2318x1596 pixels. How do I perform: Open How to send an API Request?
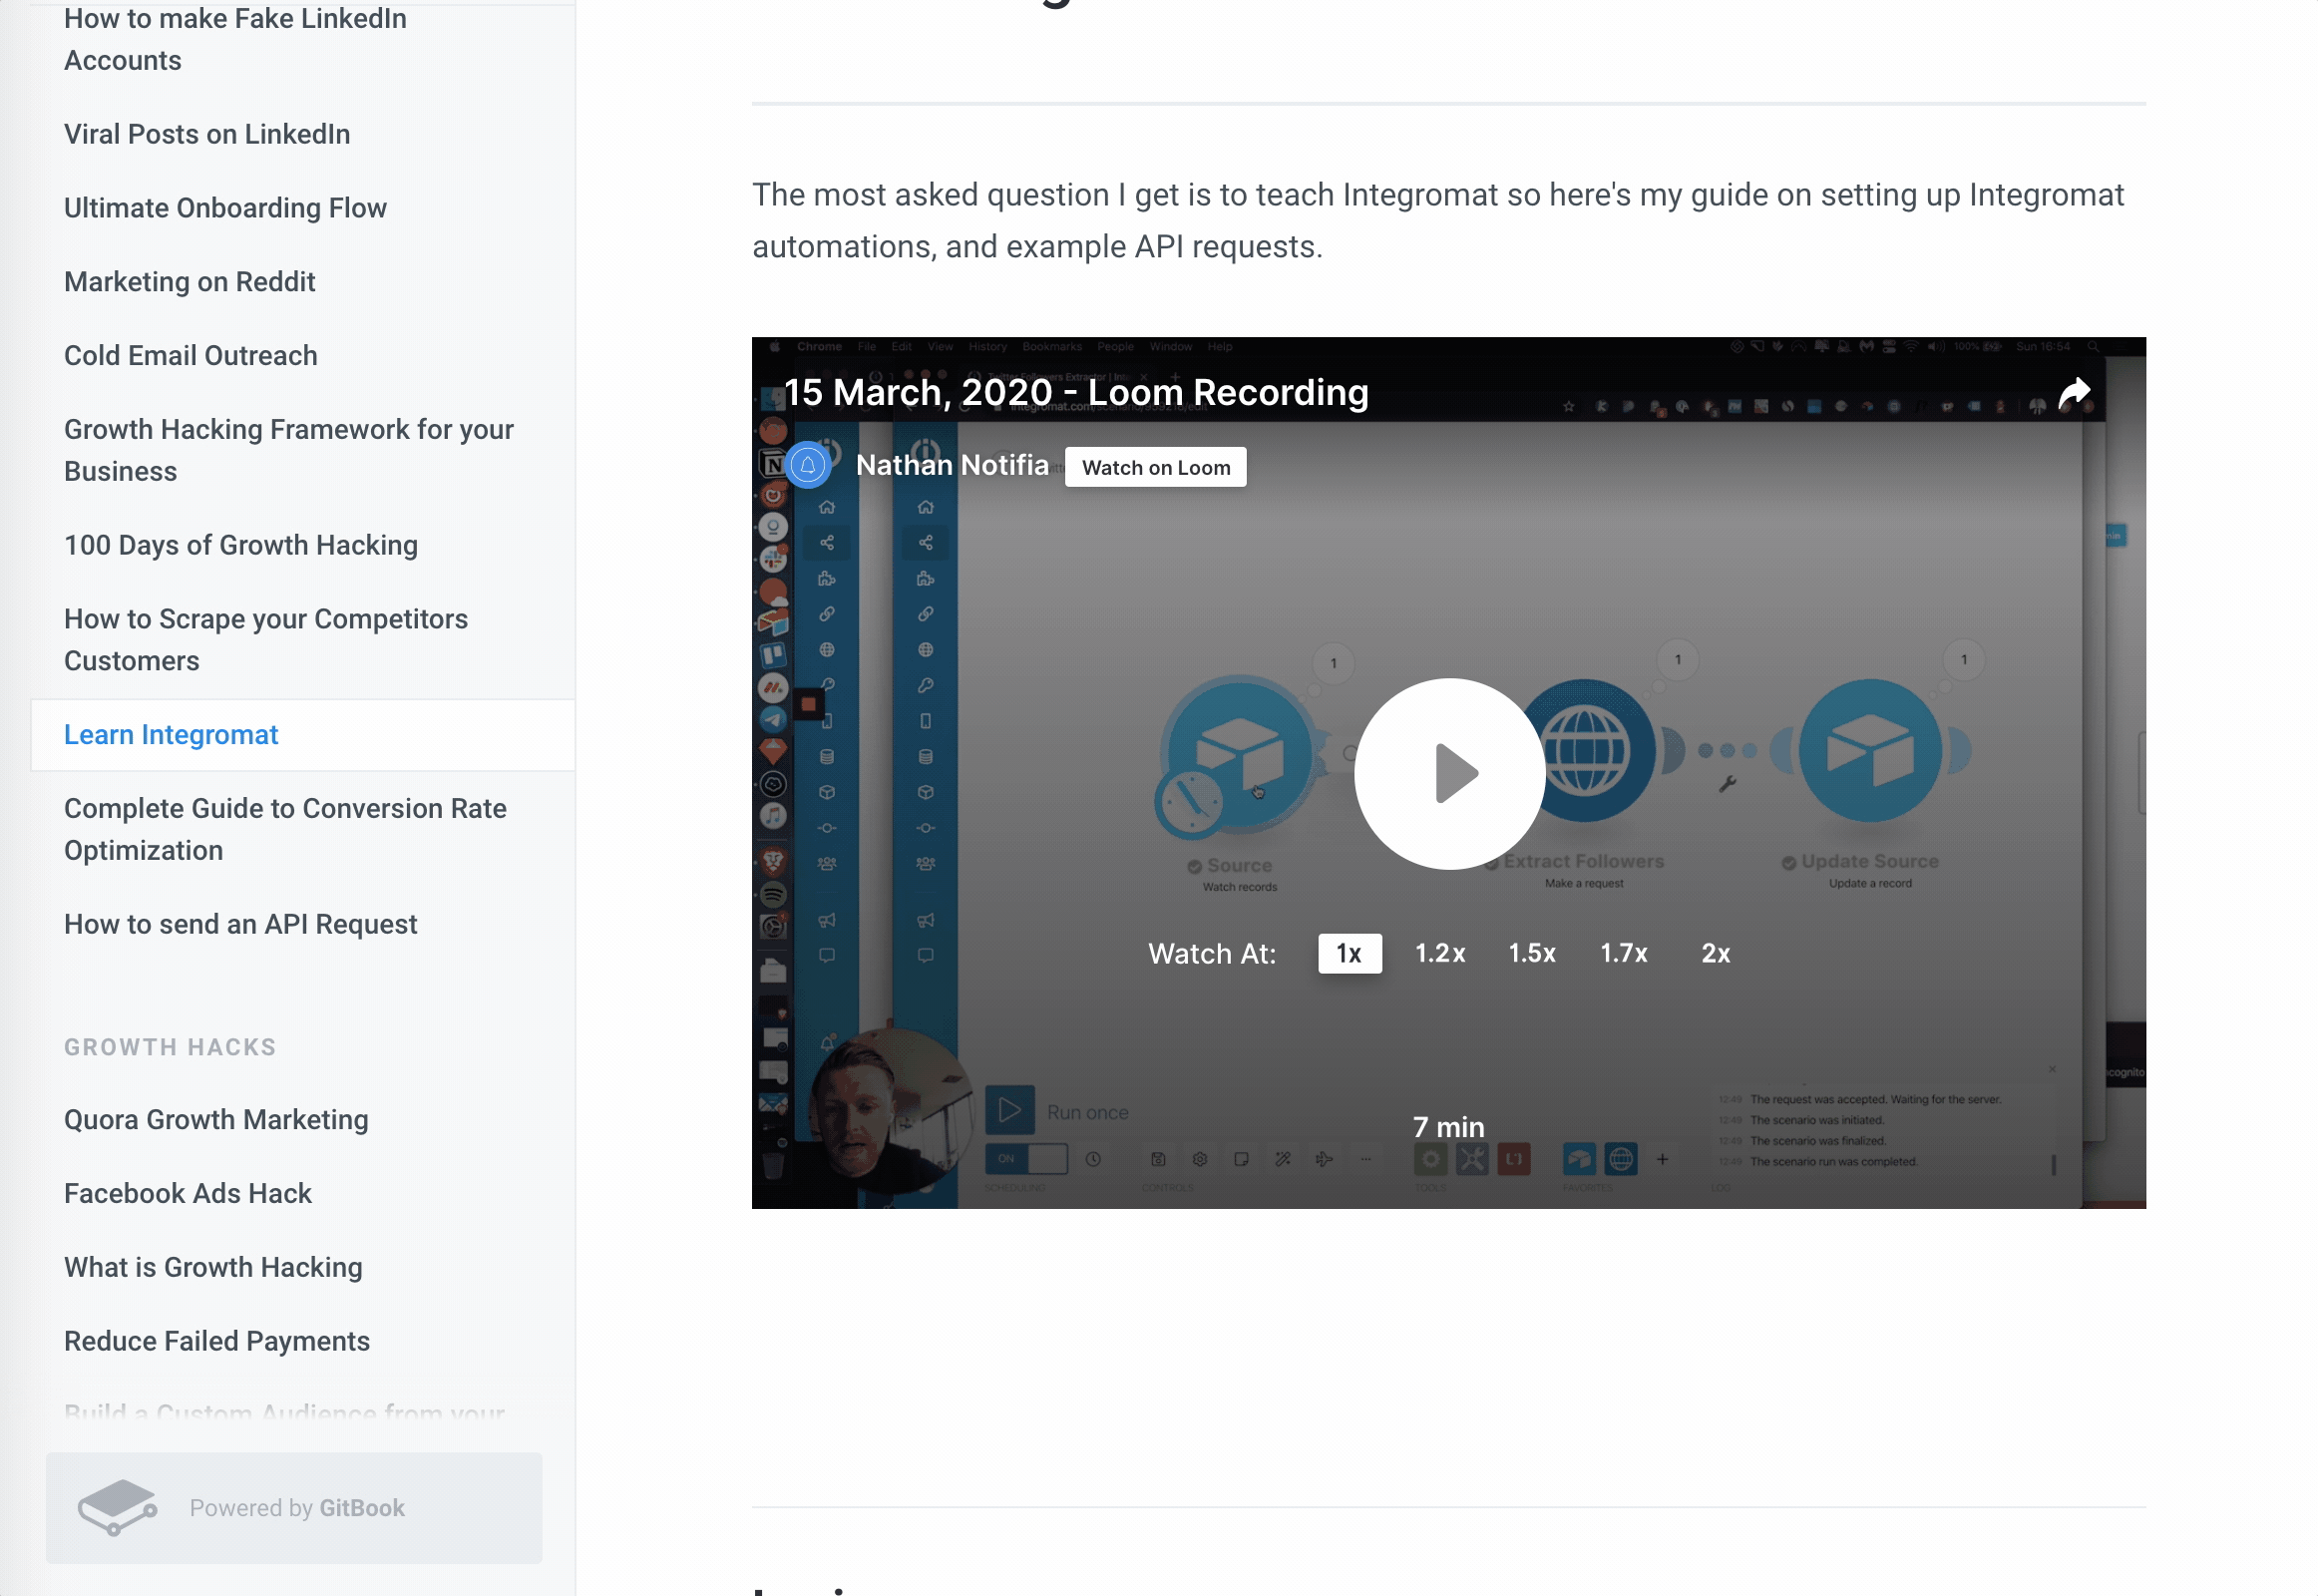click(240, 924)
